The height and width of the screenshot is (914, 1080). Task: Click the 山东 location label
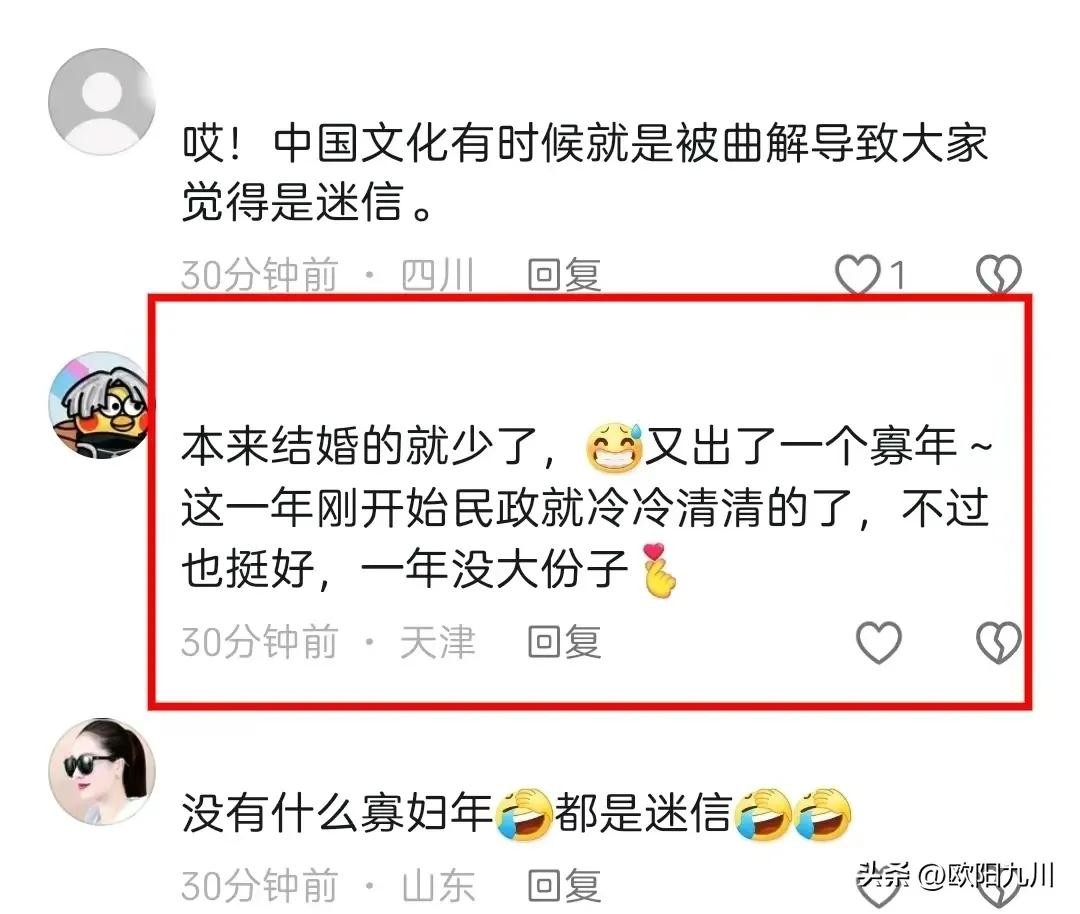point(437,885)
